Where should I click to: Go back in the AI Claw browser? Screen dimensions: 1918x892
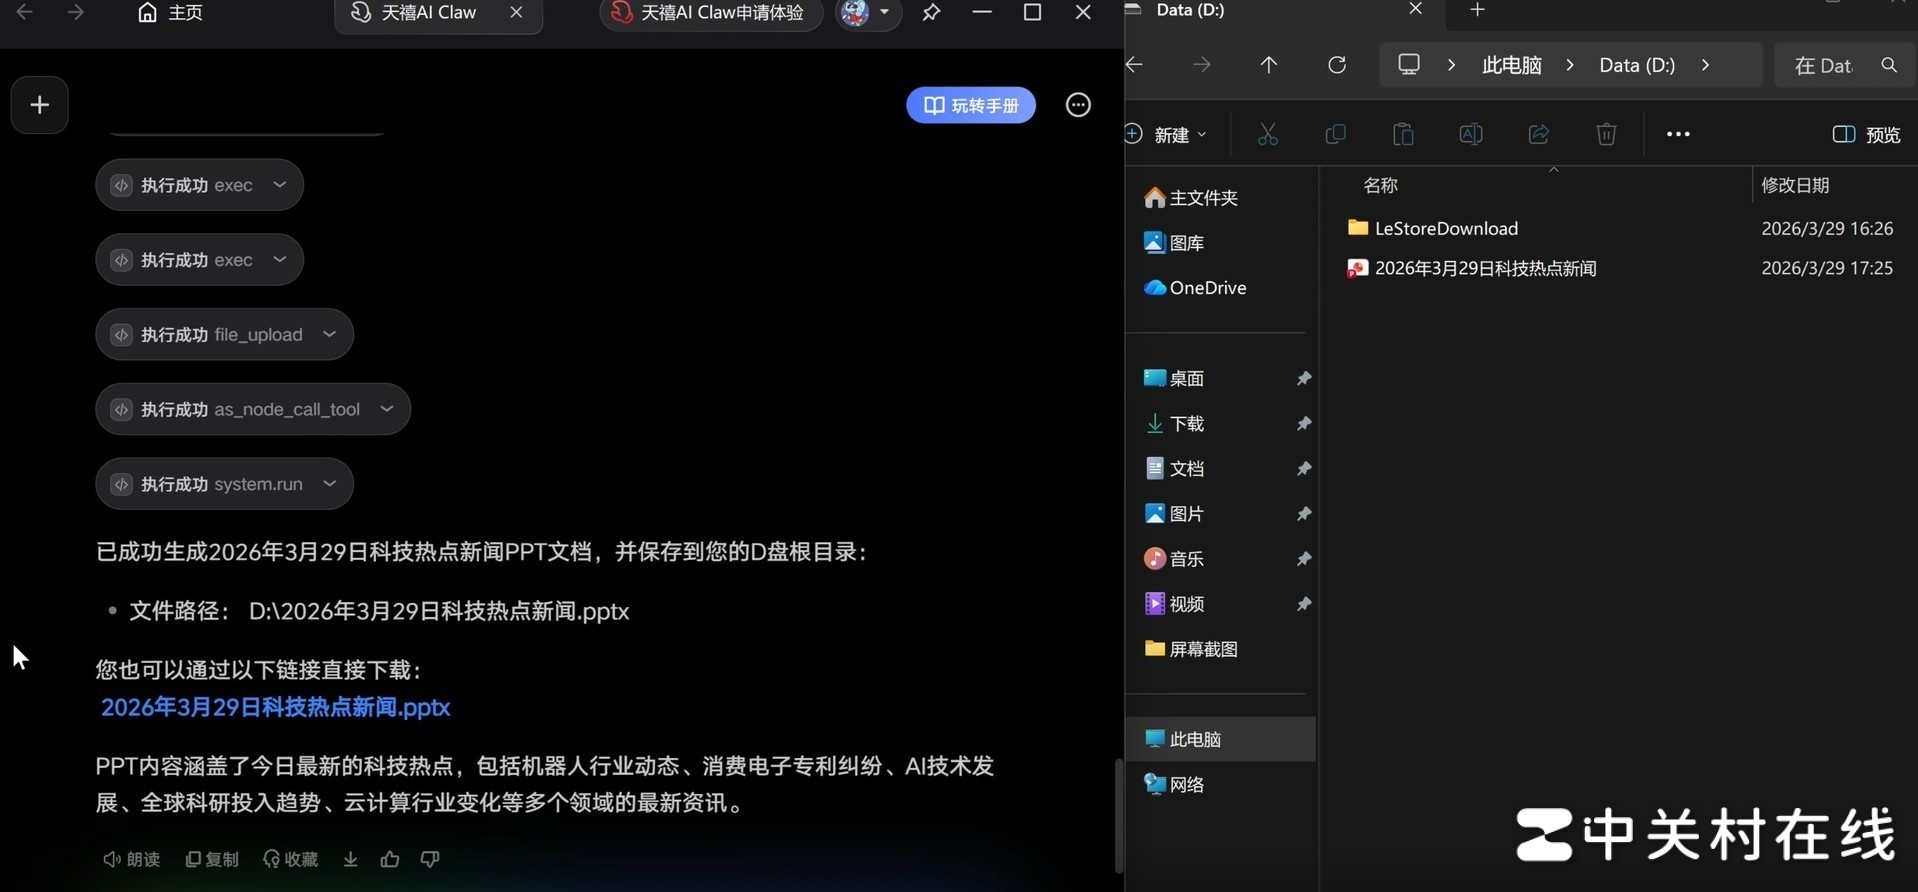pyautogui.click(x=25, y=12)
